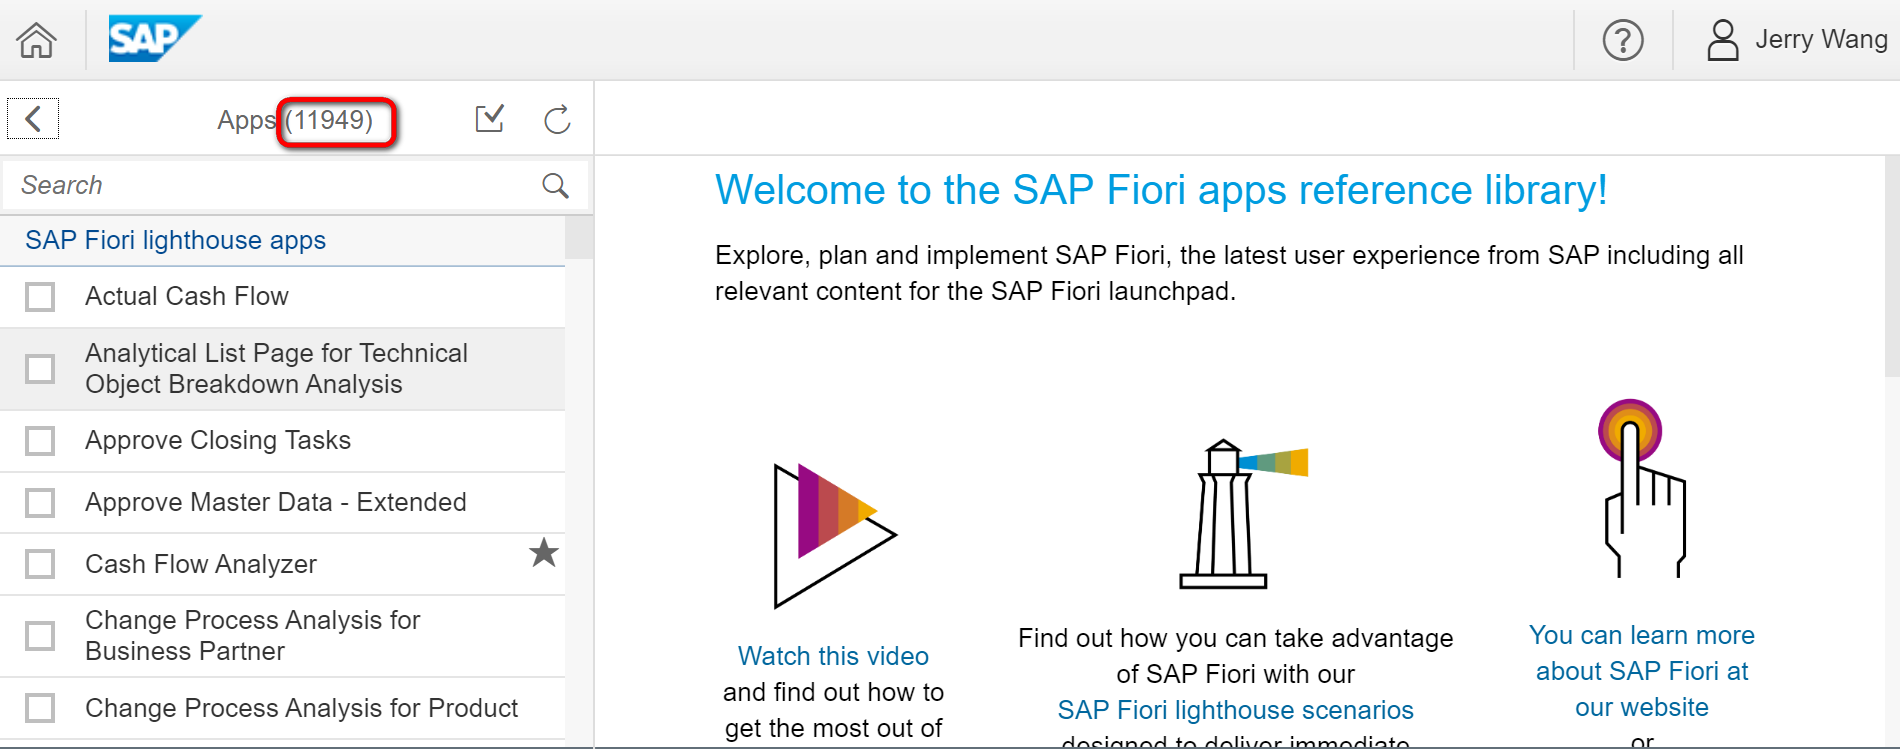Check Analytical List Page for Technical Object checkbox

tap(40, 369)
